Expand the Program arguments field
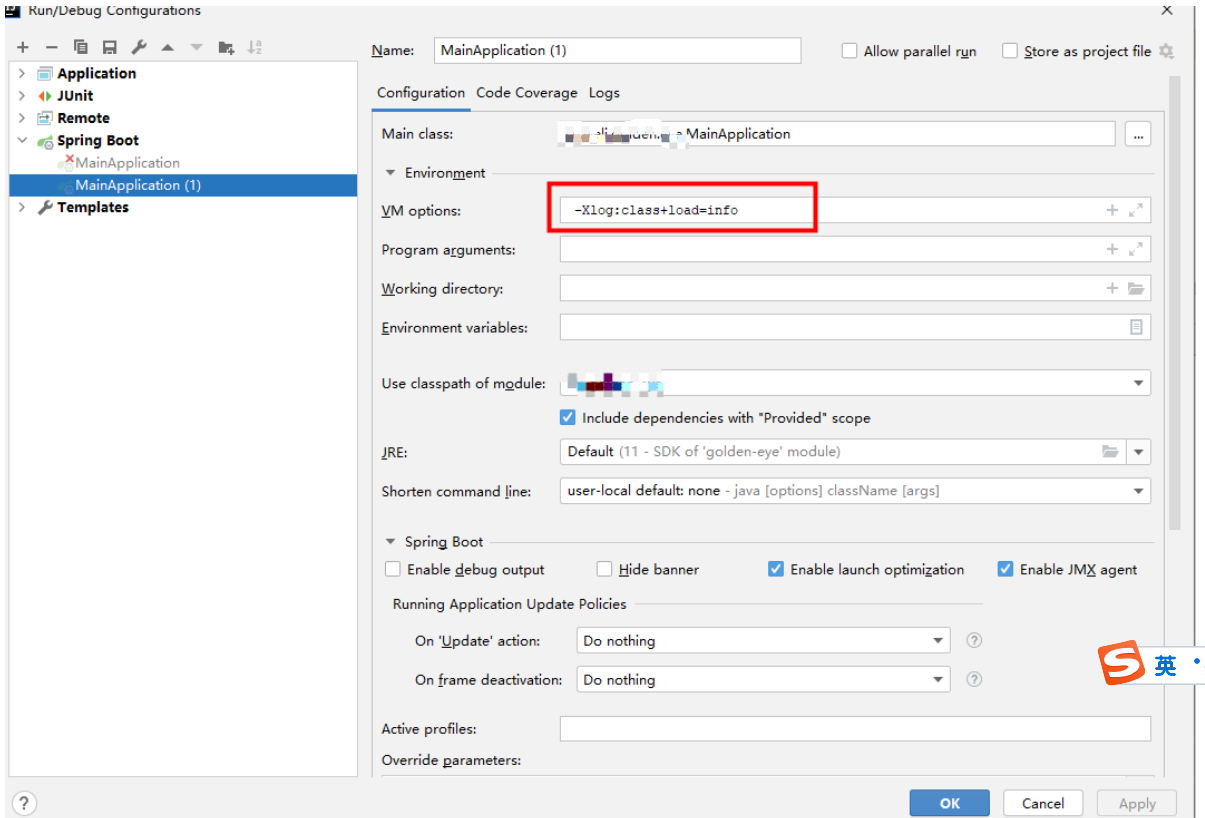Image resolution: width=1205 pixels, height=818 pixels. pyautogui.click(x=1136, y=249)
